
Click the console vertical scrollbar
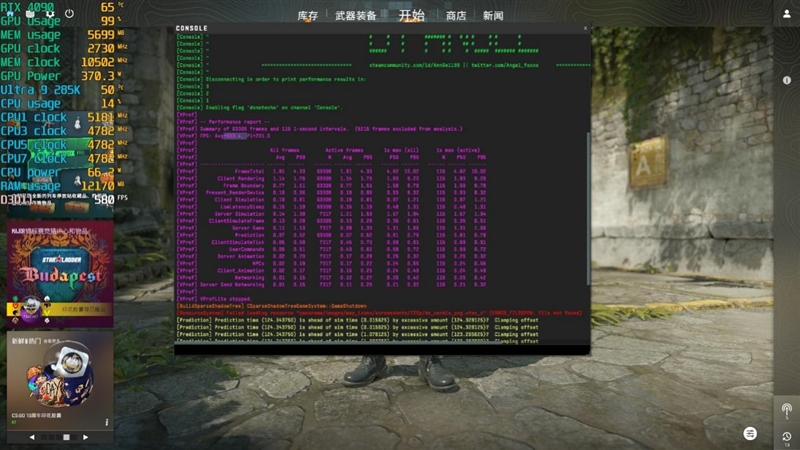point(588,209)
